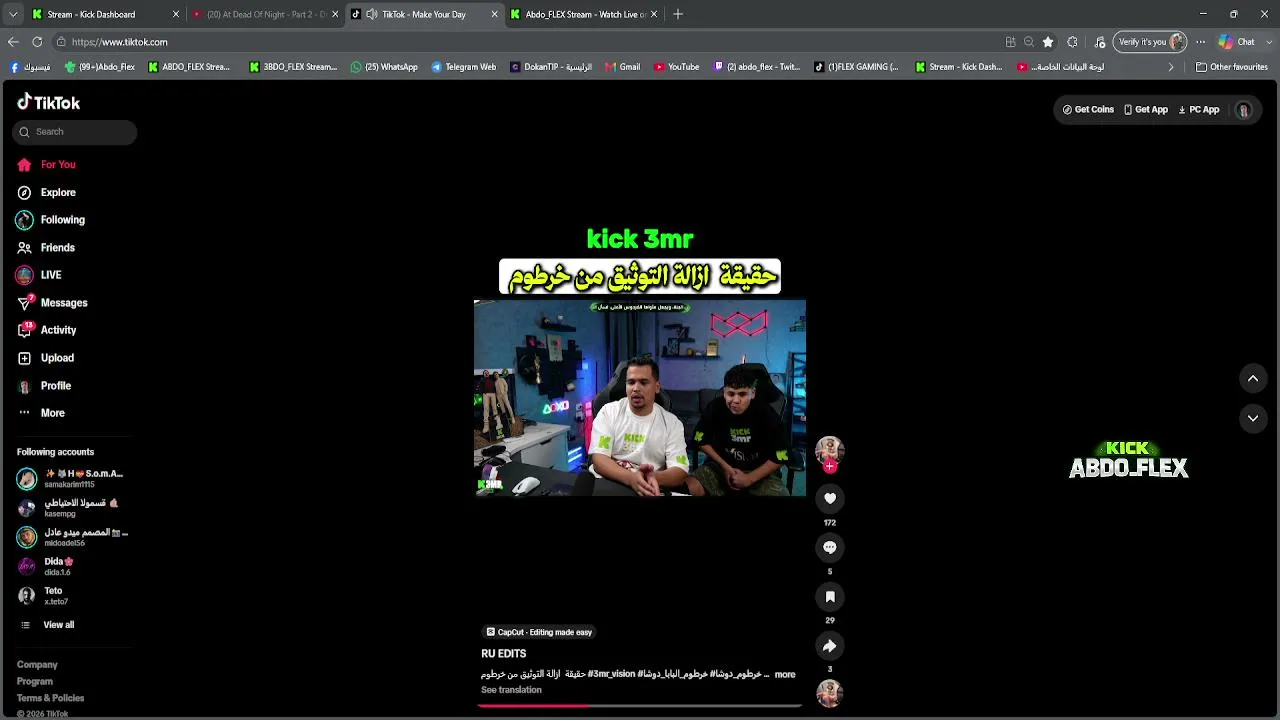Show more bookmarks with chevron
The width and height of the screenshot is (1280, 720).
(x=1171, y=67)
